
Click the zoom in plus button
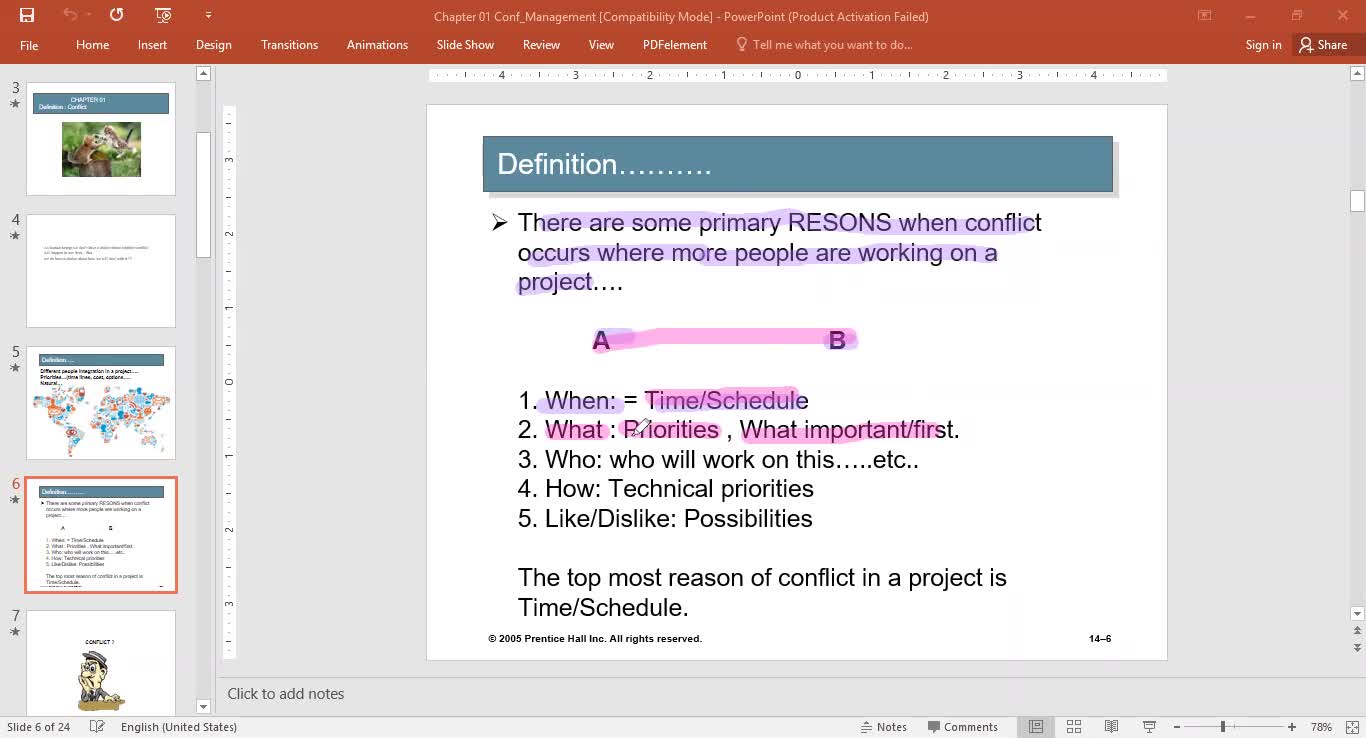(1292, 727)
